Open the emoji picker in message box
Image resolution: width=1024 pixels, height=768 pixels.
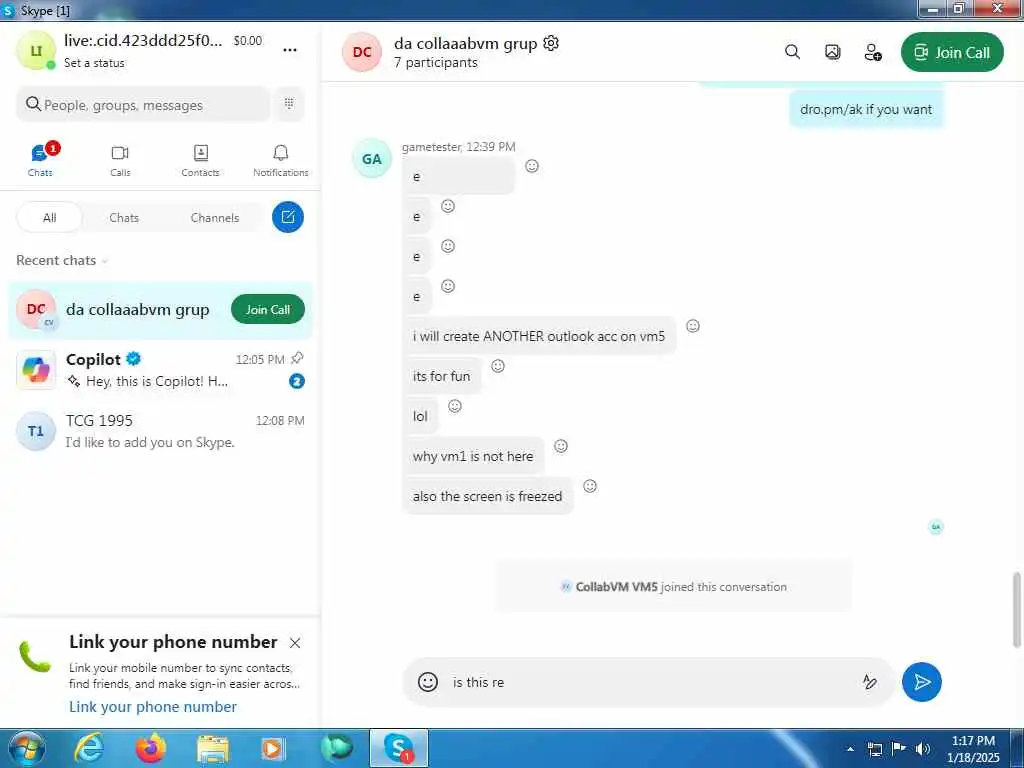(x=428, y=682)
